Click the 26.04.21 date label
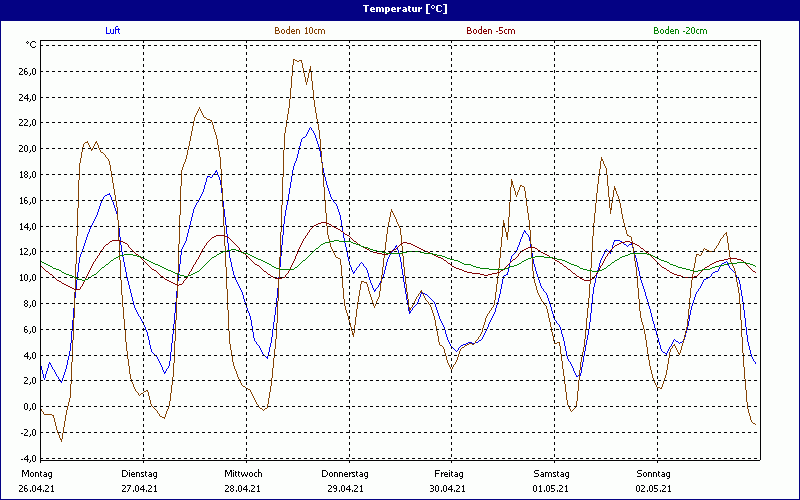800x500 pixels. click(x=37, y=488)
